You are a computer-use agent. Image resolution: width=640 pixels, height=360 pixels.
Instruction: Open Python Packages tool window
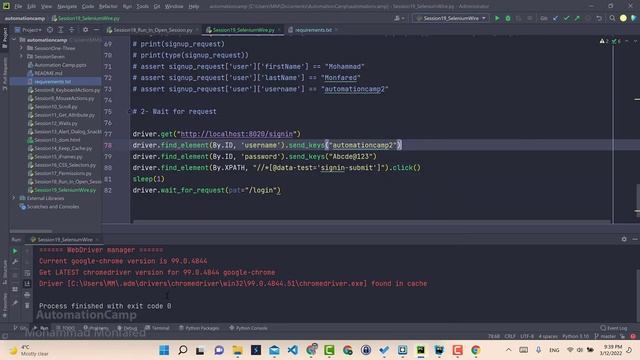[199, 328]
